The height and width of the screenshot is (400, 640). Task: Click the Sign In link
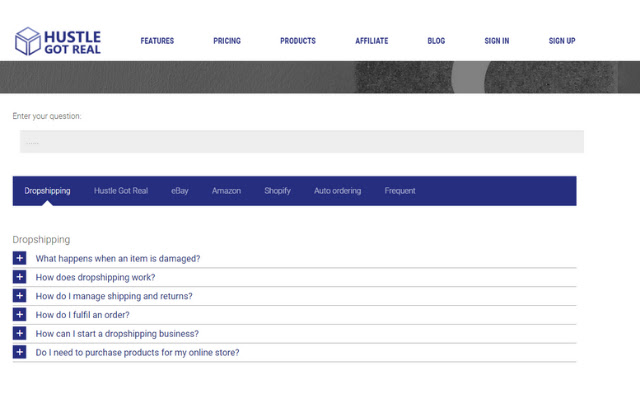click(x=497, y=41)
